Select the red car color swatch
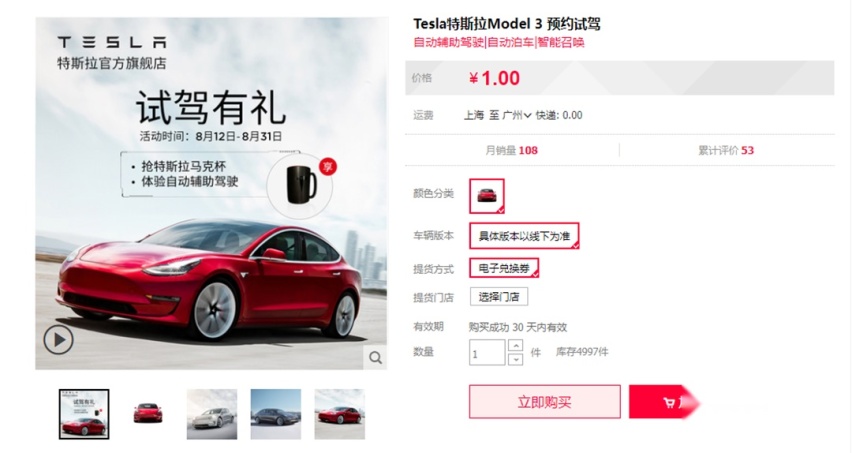 pyautogui.click(x=487, y=196)
